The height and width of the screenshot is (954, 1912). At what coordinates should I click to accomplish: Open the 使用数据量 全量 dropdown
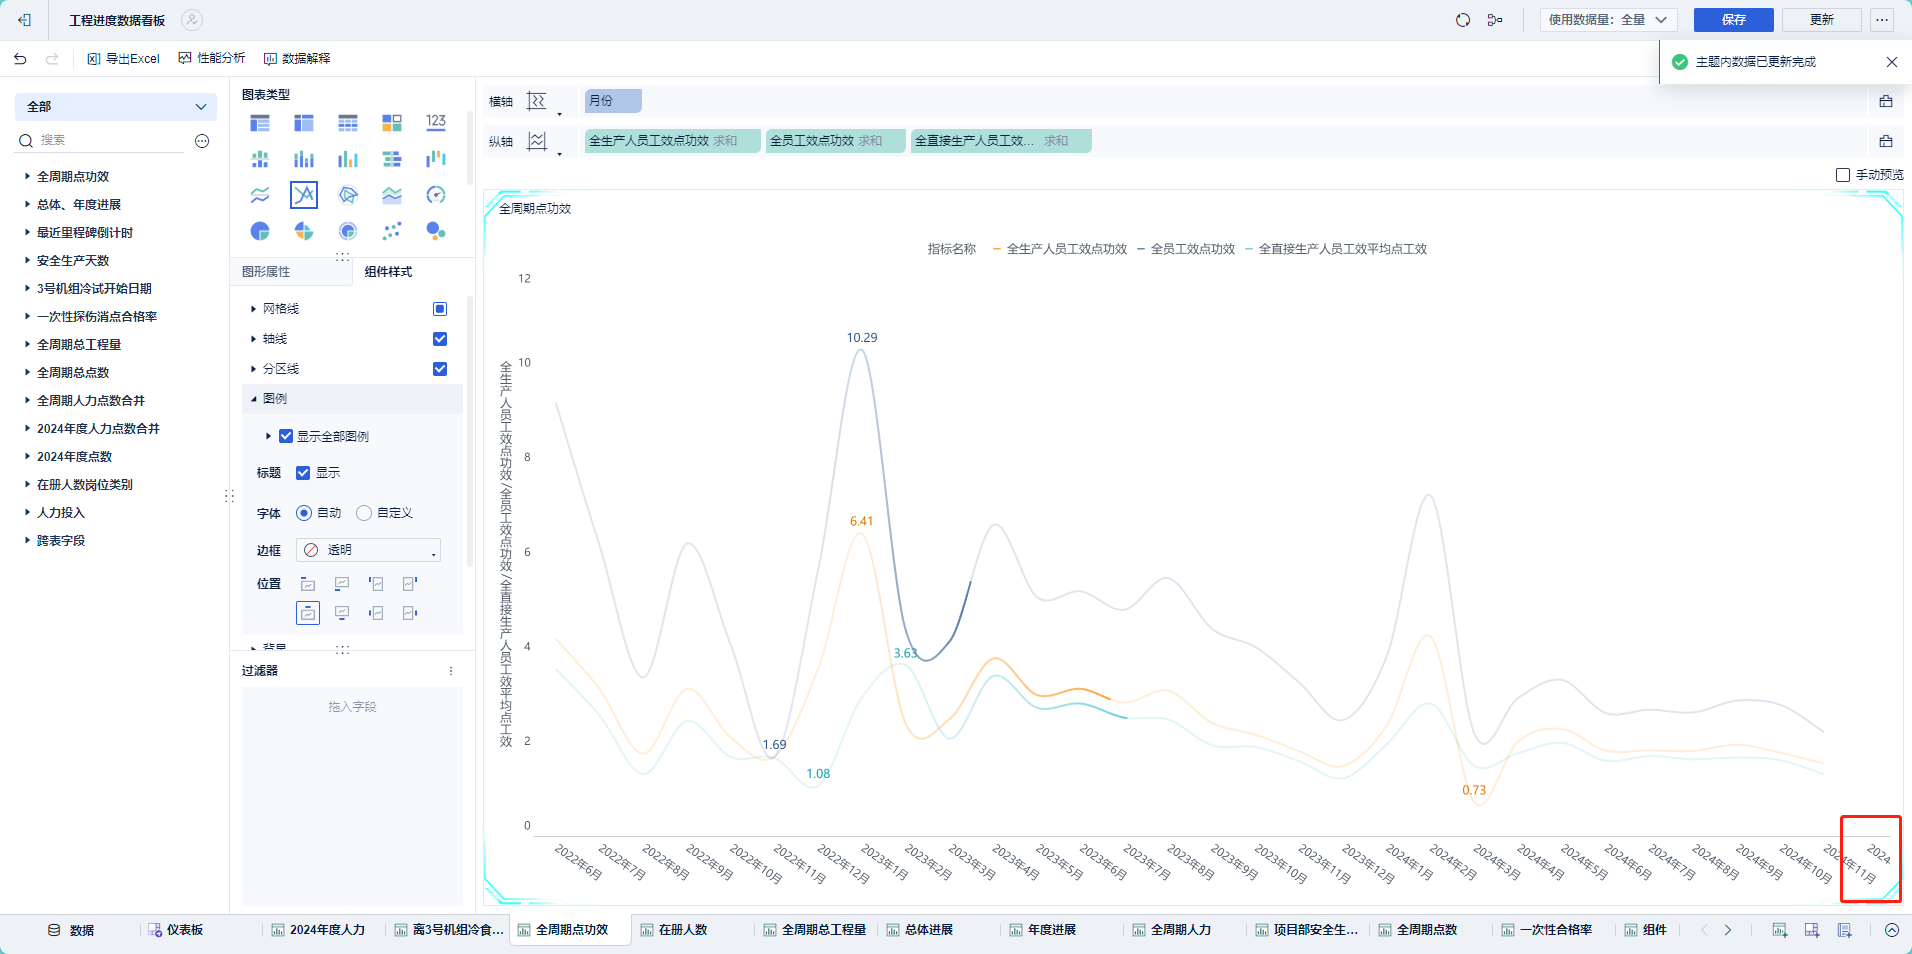pyautogui.click(x=1608, y=20)
